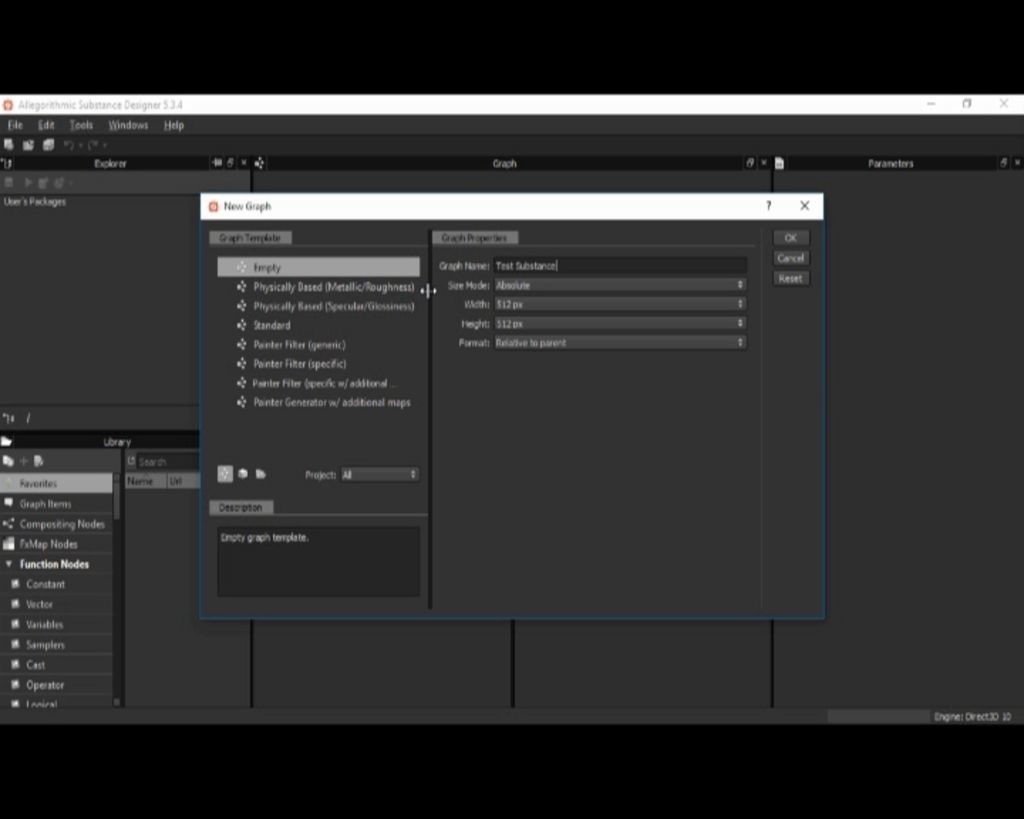Click the icon left of Library search

pos(131,461)
